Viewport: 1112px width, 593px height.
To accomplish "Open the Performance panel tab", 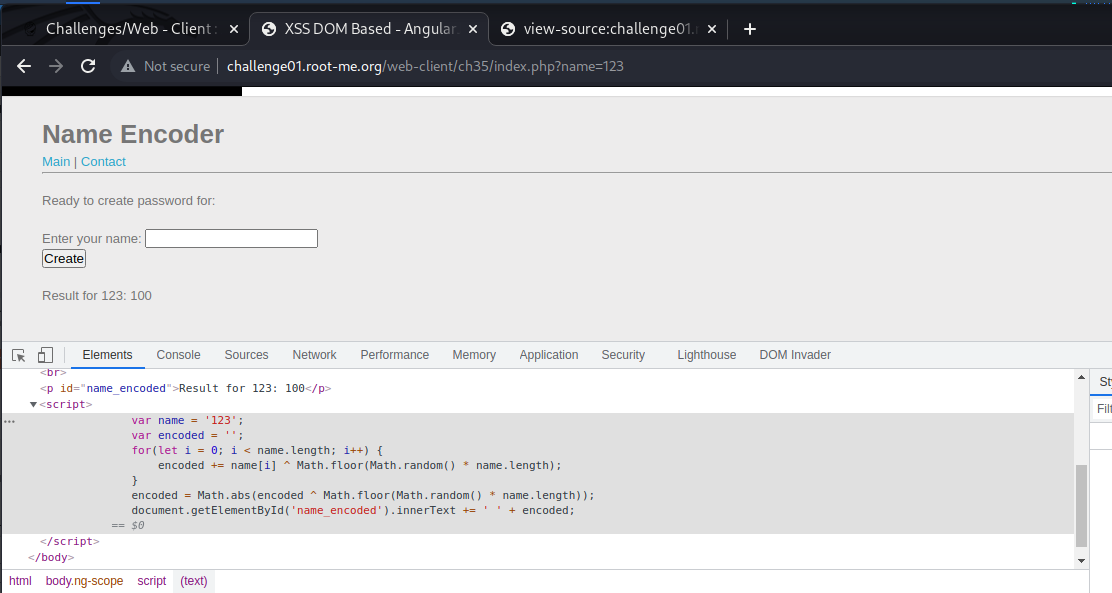I will pyautogui.click(x=394, y=355).
